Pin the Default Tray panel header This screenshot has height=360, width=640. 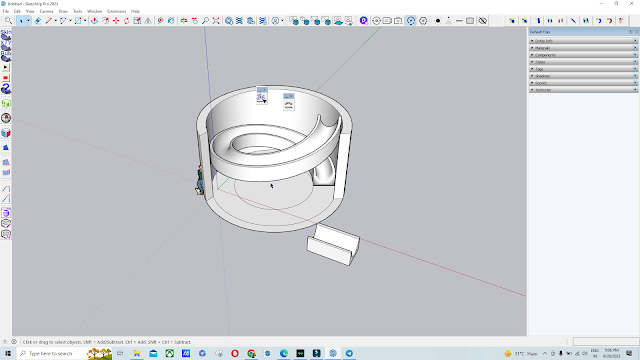(x=631, y=32)
